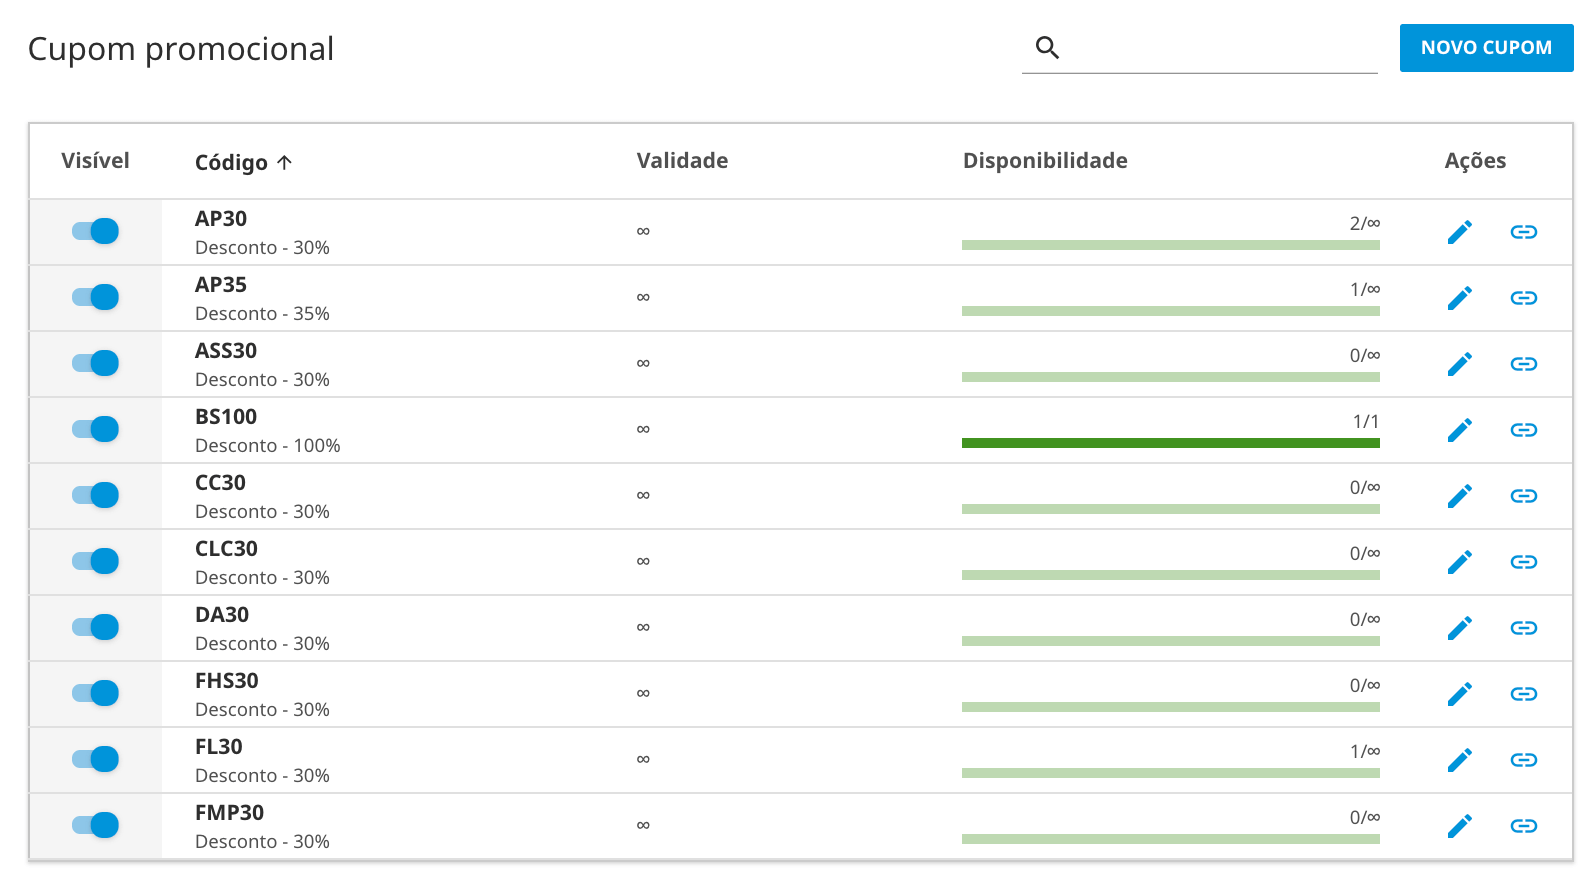Click the BS100 1/1 availability bar
The height and width of the screenshot is (876, 1586).
[x=1171, y=443]
